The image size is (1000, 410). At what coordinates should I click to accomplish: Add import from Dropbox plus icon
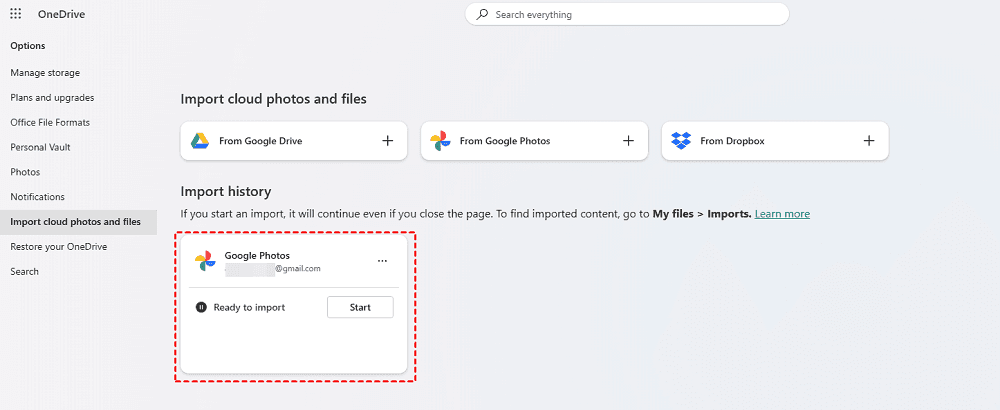[870, 141]
